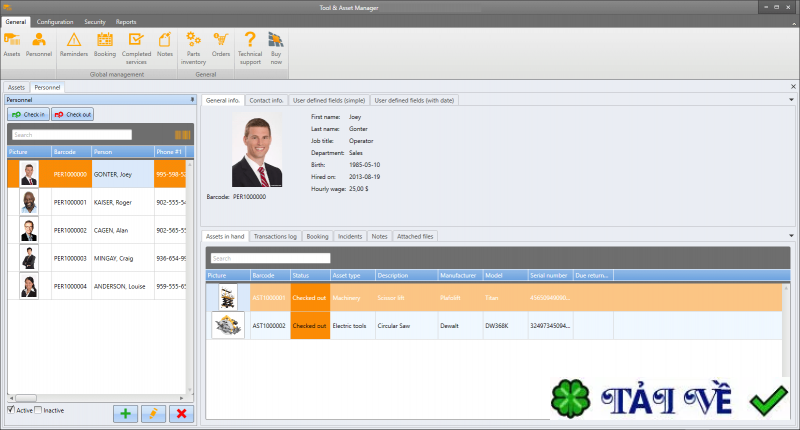Viewport: 800px width, 430px height.
Task: Open Parts inventory from ribbon
Action: pyautogui.click(x=193, y=44)
